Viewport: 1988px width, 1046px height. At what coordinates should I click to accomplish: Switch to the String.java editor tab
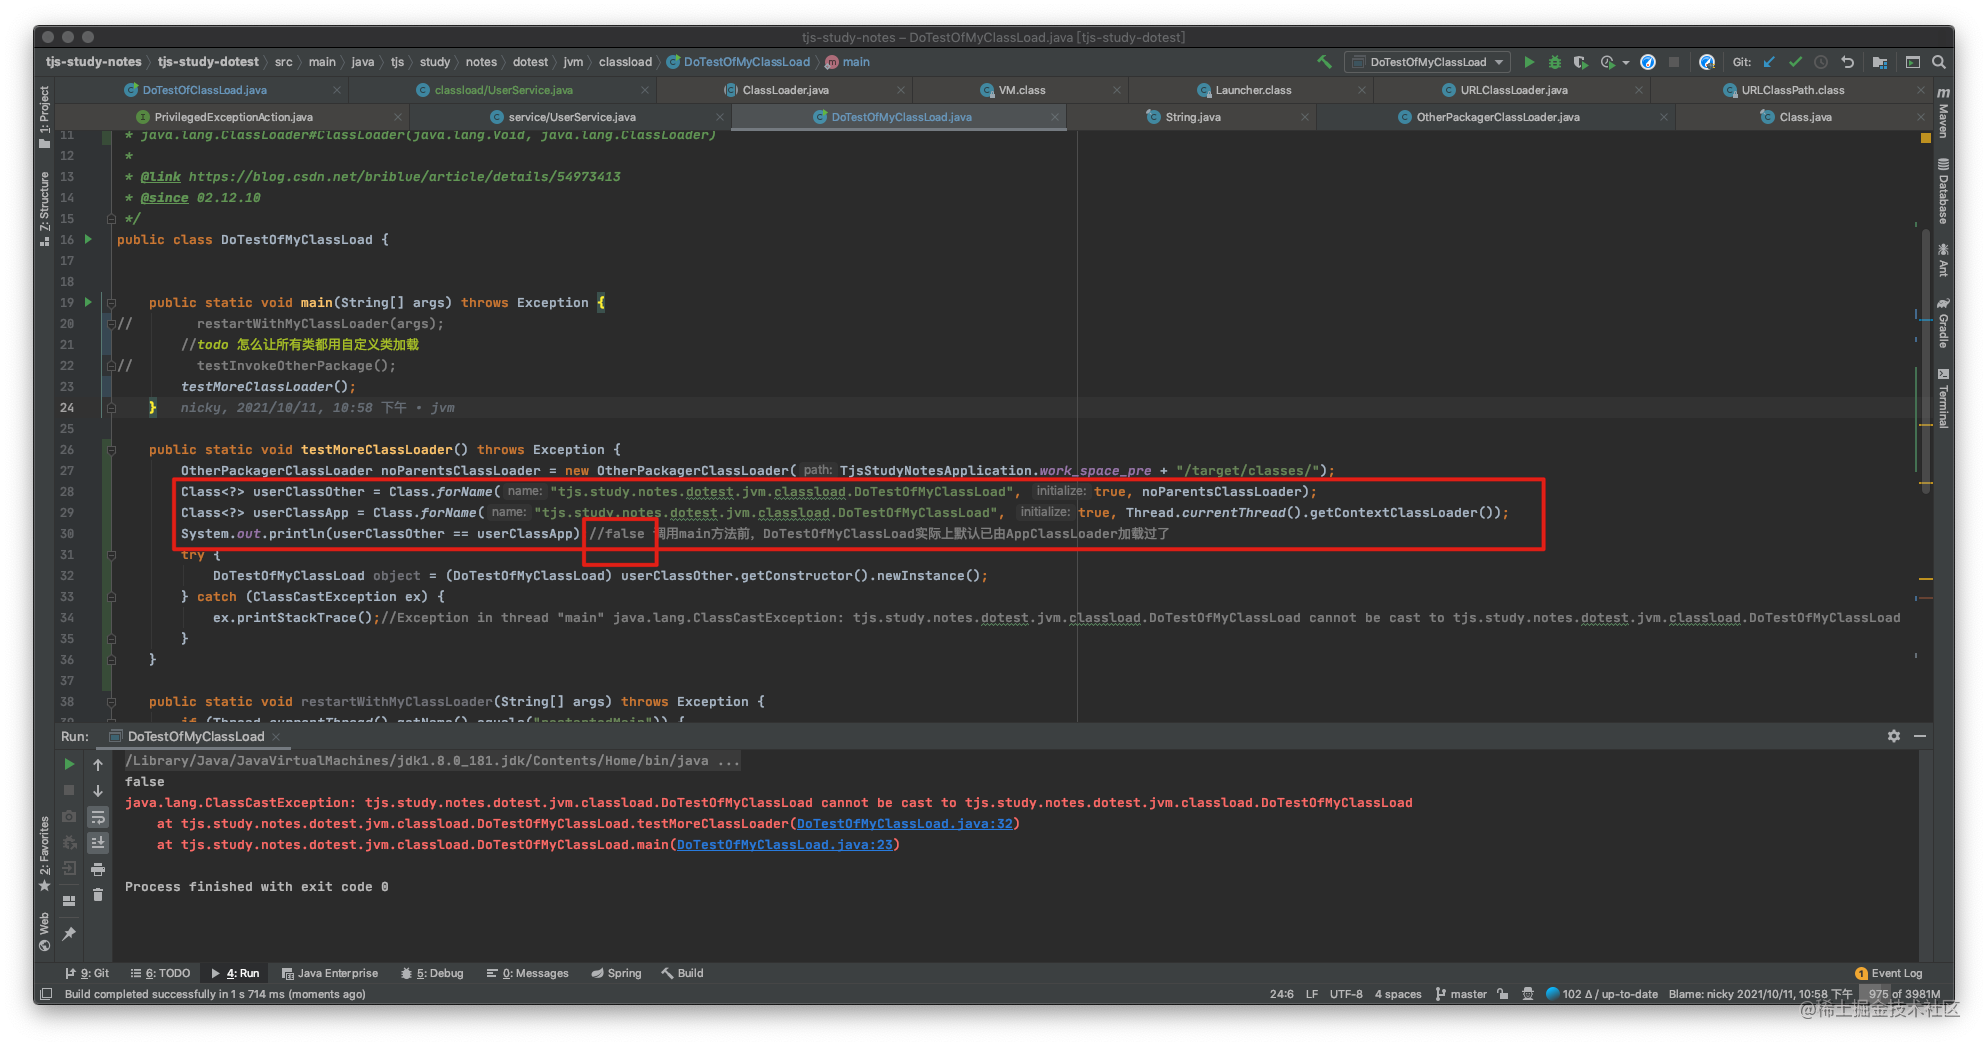1192,117
